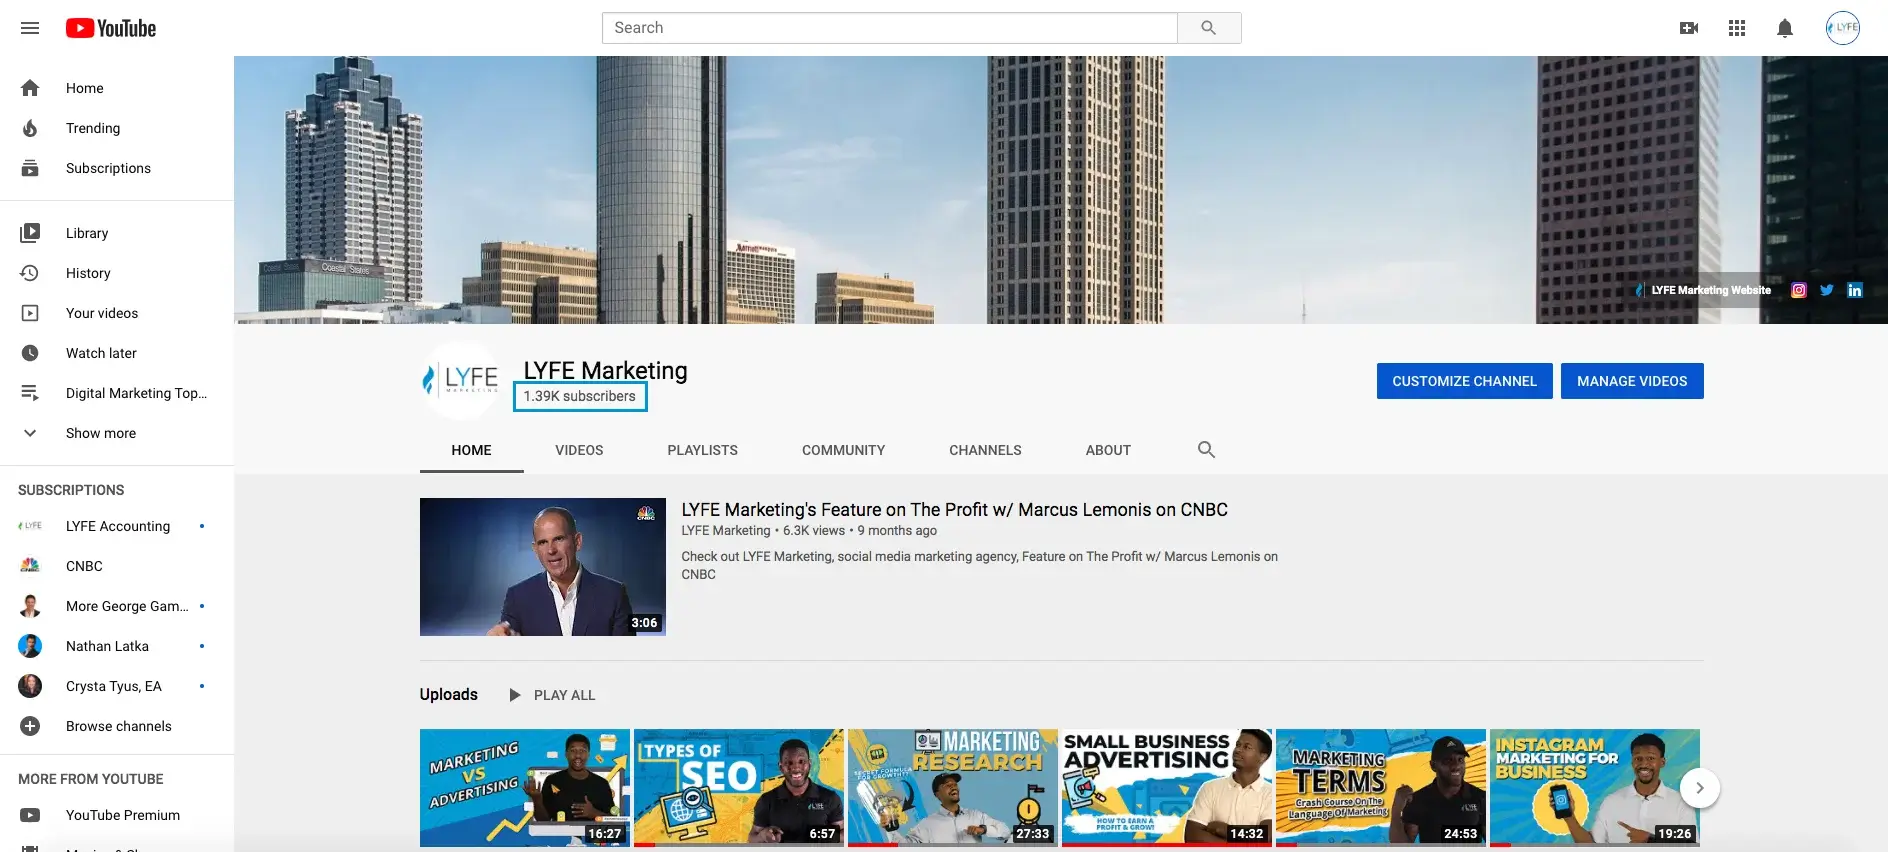Switch to the ABOUT tab
This screenshot has width=1888, height=852.
pos(1108,450)
